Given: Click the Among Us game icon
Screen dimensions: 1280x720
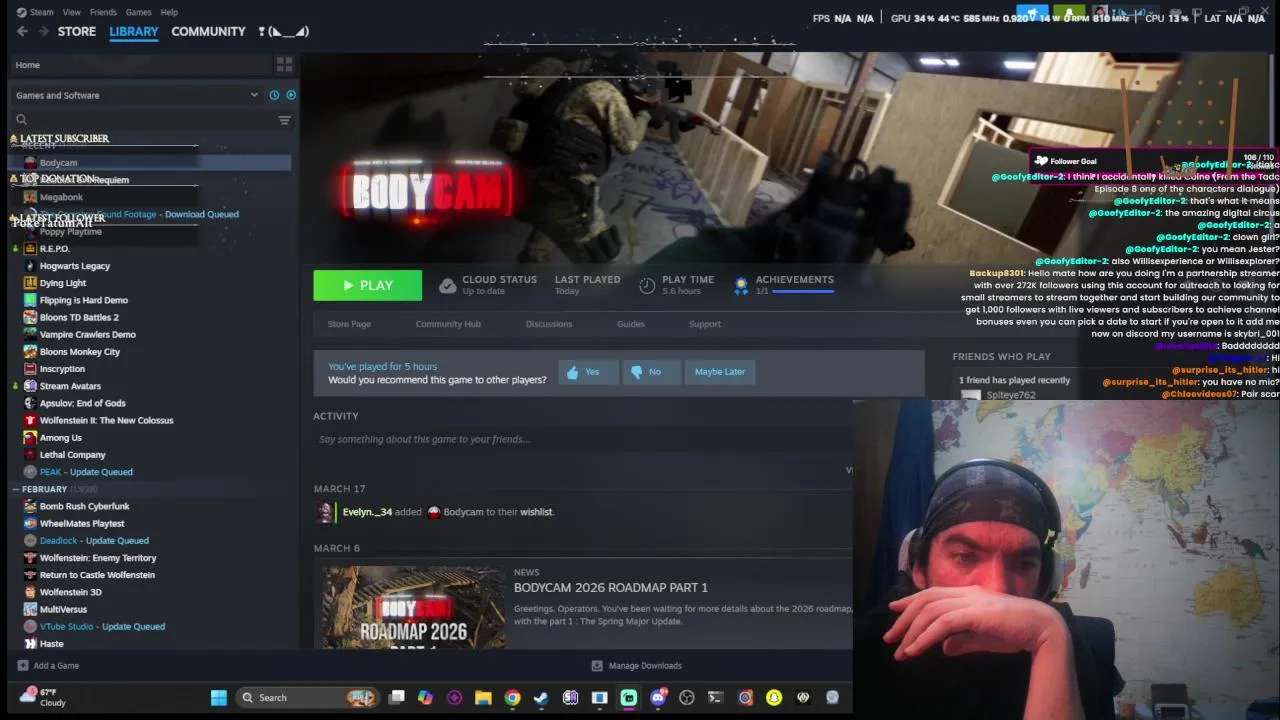Looking at the screenshot, I should point(30,438).
